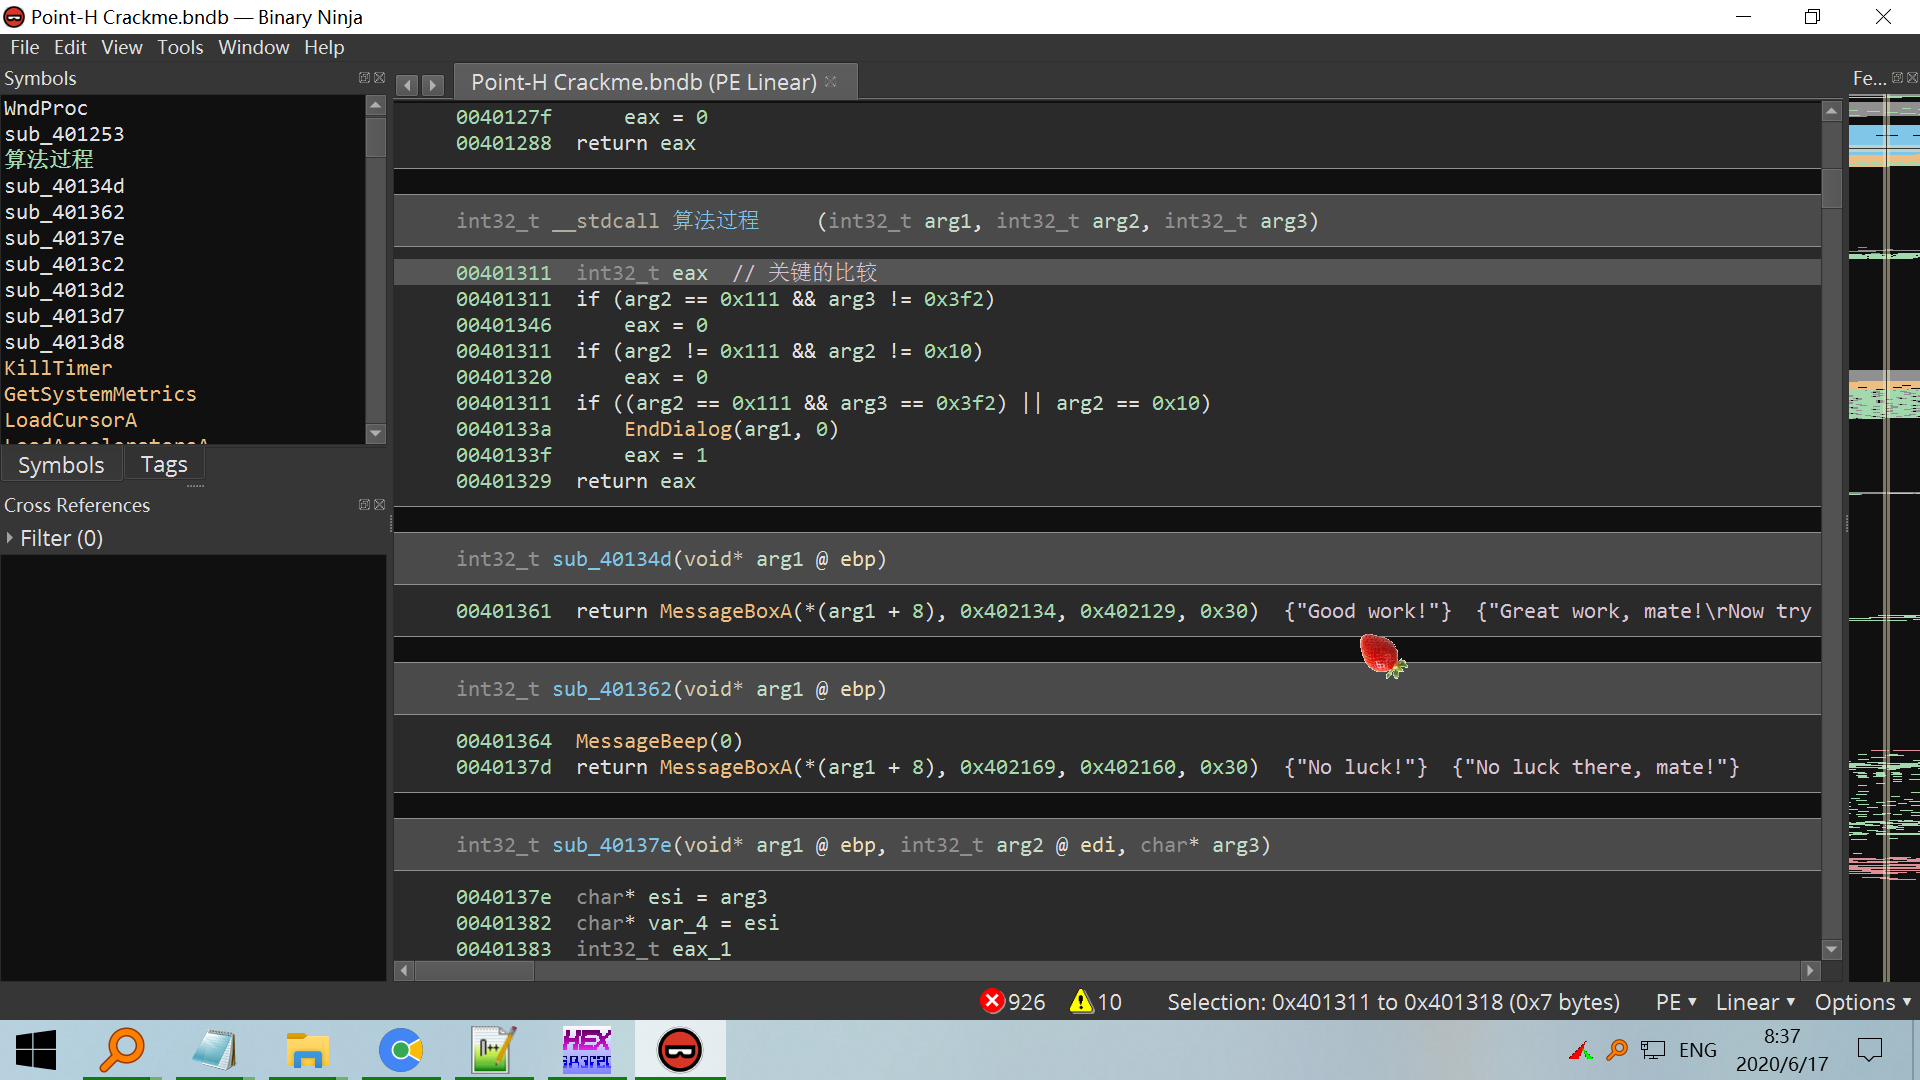
Task: Open Windows search magnifier in taskbar
Action: [x=122, y=1050]
